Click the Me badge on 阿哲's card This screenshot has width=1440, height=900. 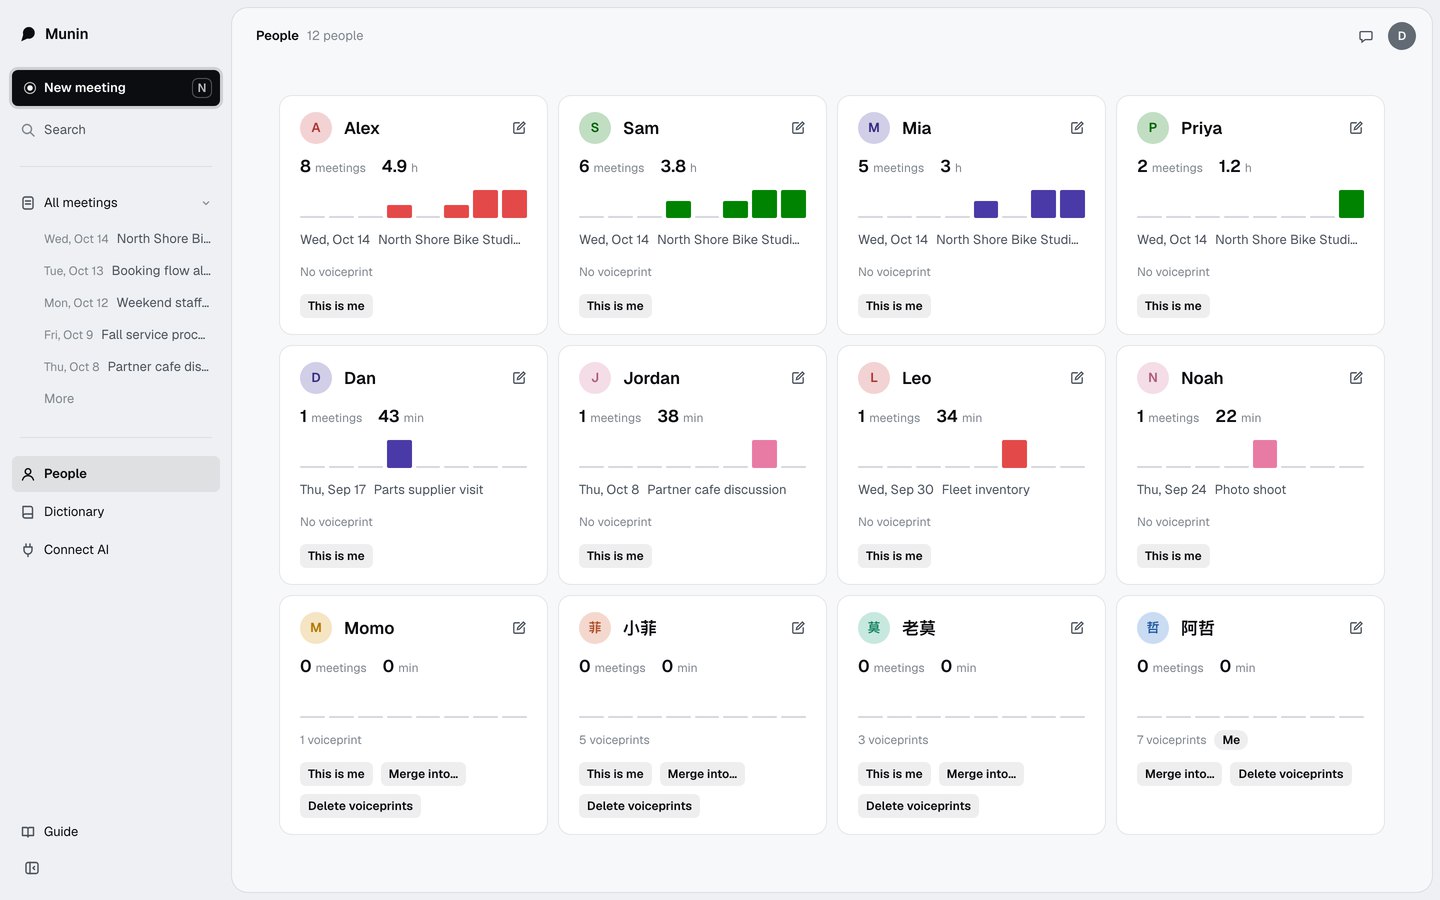(x=1231, y=740)
